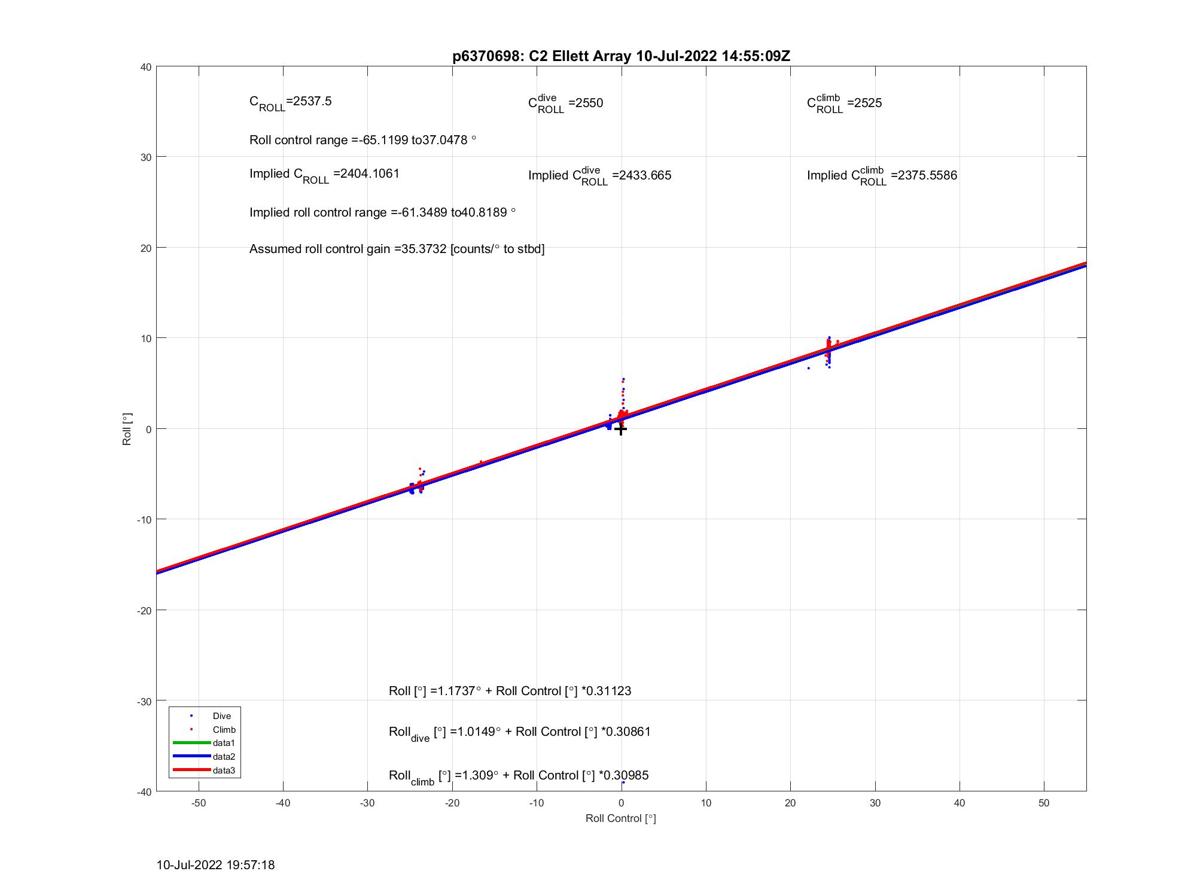The width and height of the screenshot is (1200, 889).
Task: Click the black plus marker at the origin
Action: click(621, 429)
